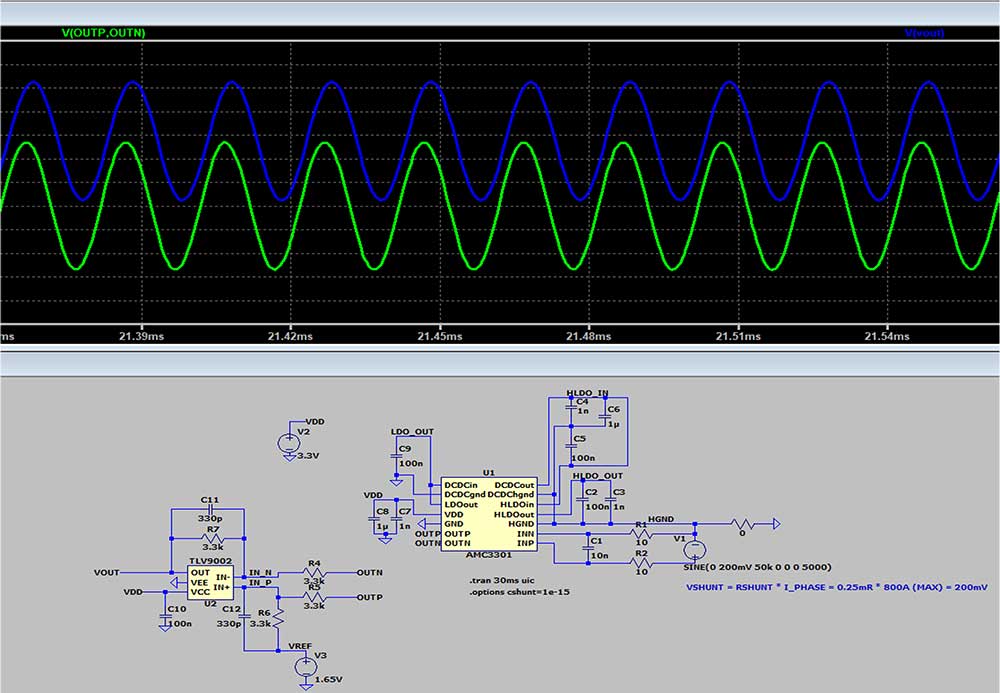Select the V(OUTP,OUTN) green trace label

click(x=103, y=33)
